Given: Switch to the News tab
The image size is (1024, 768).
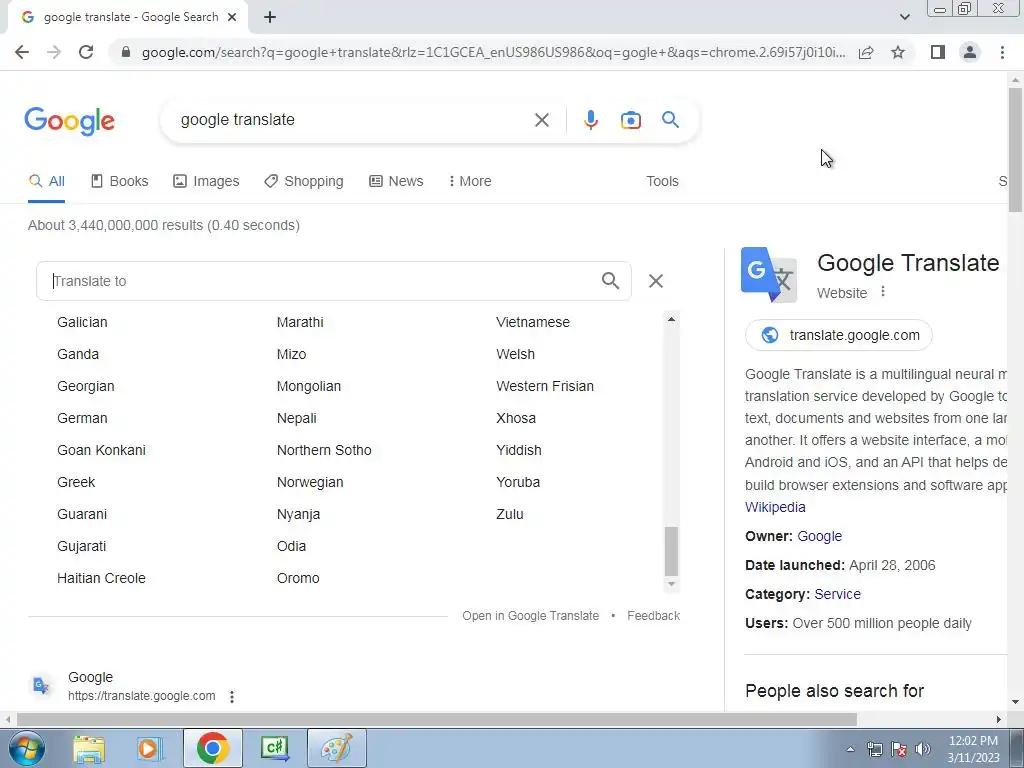Looking at the screenshot, I should point(396,182).
